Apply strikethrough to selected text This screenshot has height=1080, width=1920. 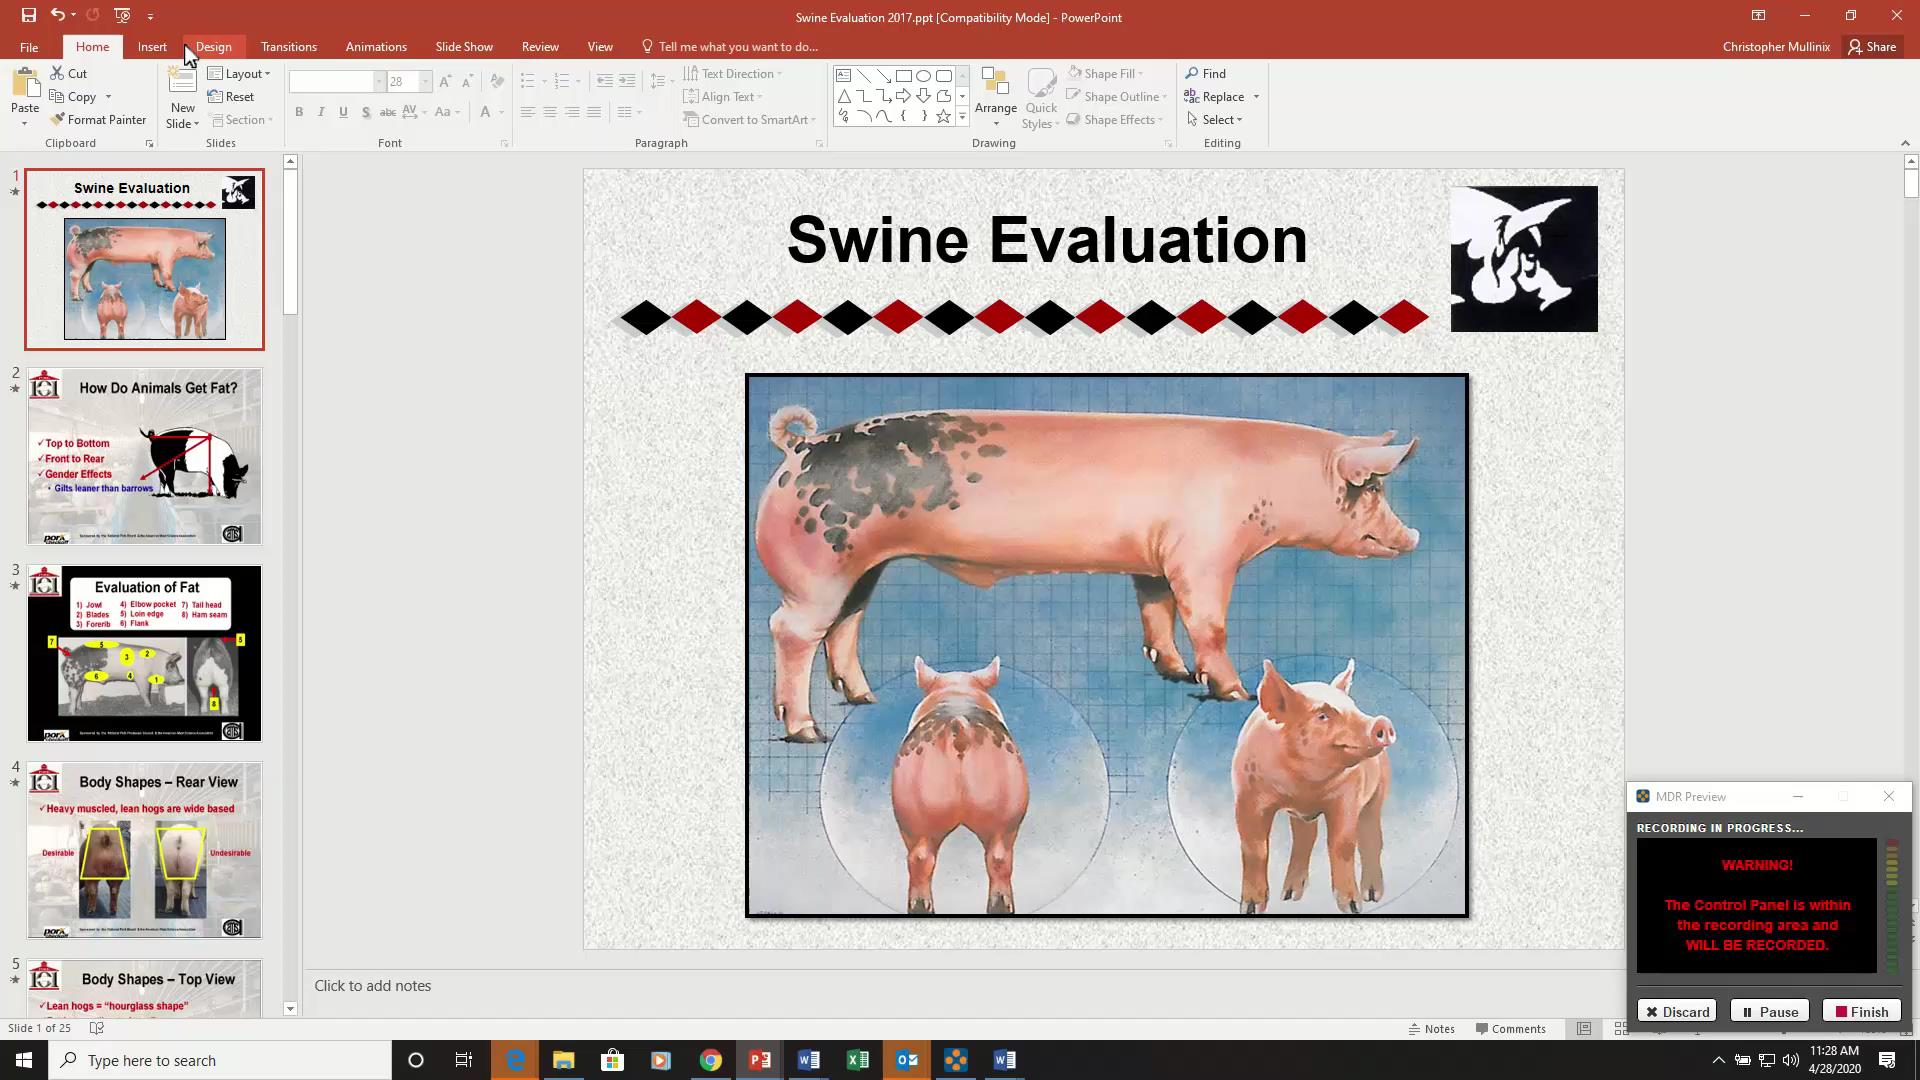click(366, 112)
